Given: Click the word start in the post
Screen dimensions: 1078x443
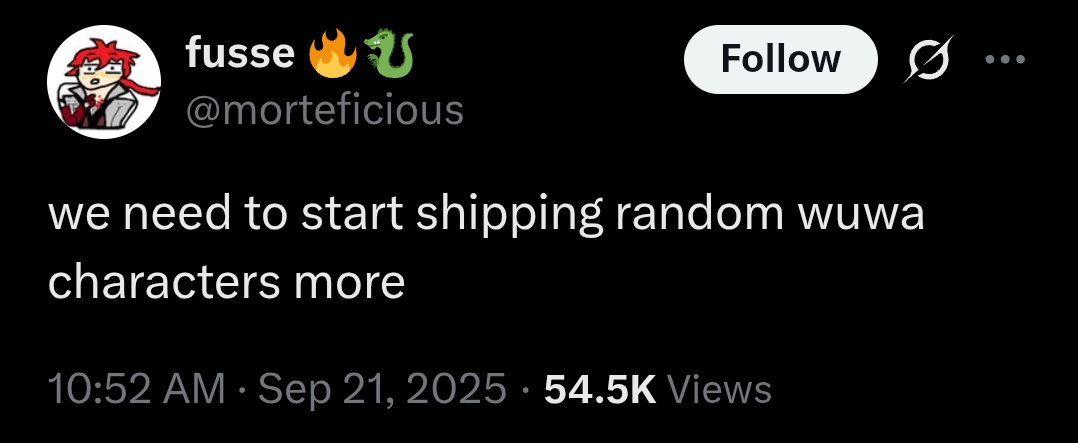Looking at the screenshot, I should [x=352, y=215].
